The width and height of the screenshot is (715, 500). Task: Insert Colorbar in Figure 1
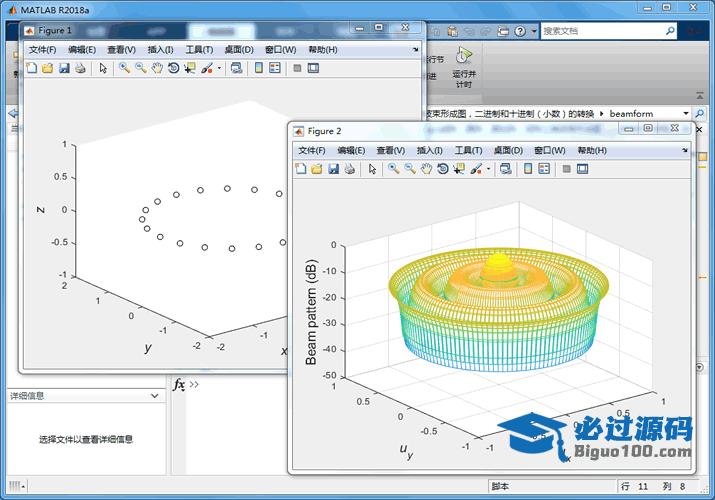pos(259,68)
